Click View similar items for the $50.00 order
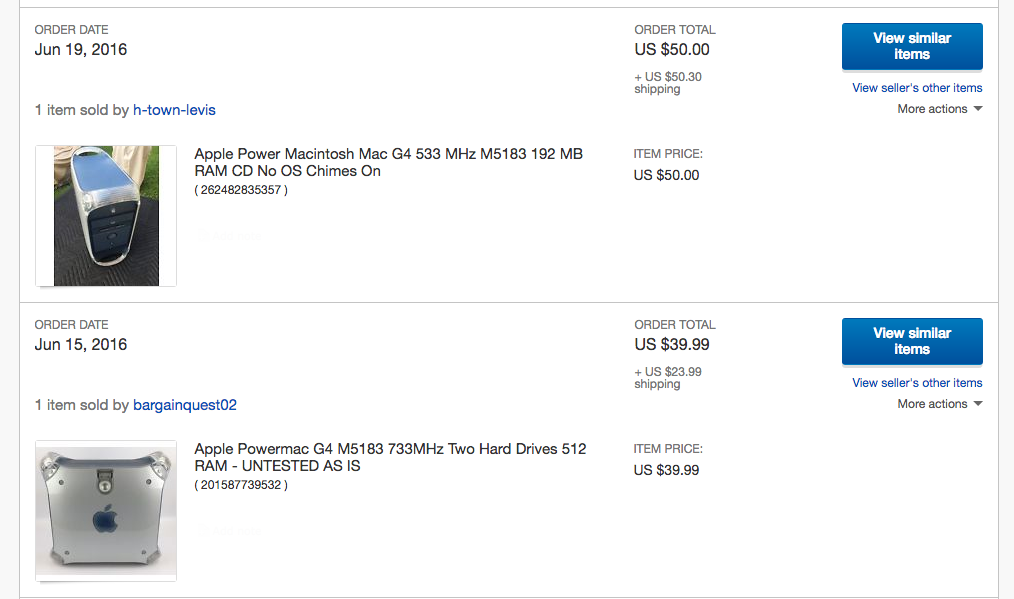The image size is (1014, 599). pos(911,46)
